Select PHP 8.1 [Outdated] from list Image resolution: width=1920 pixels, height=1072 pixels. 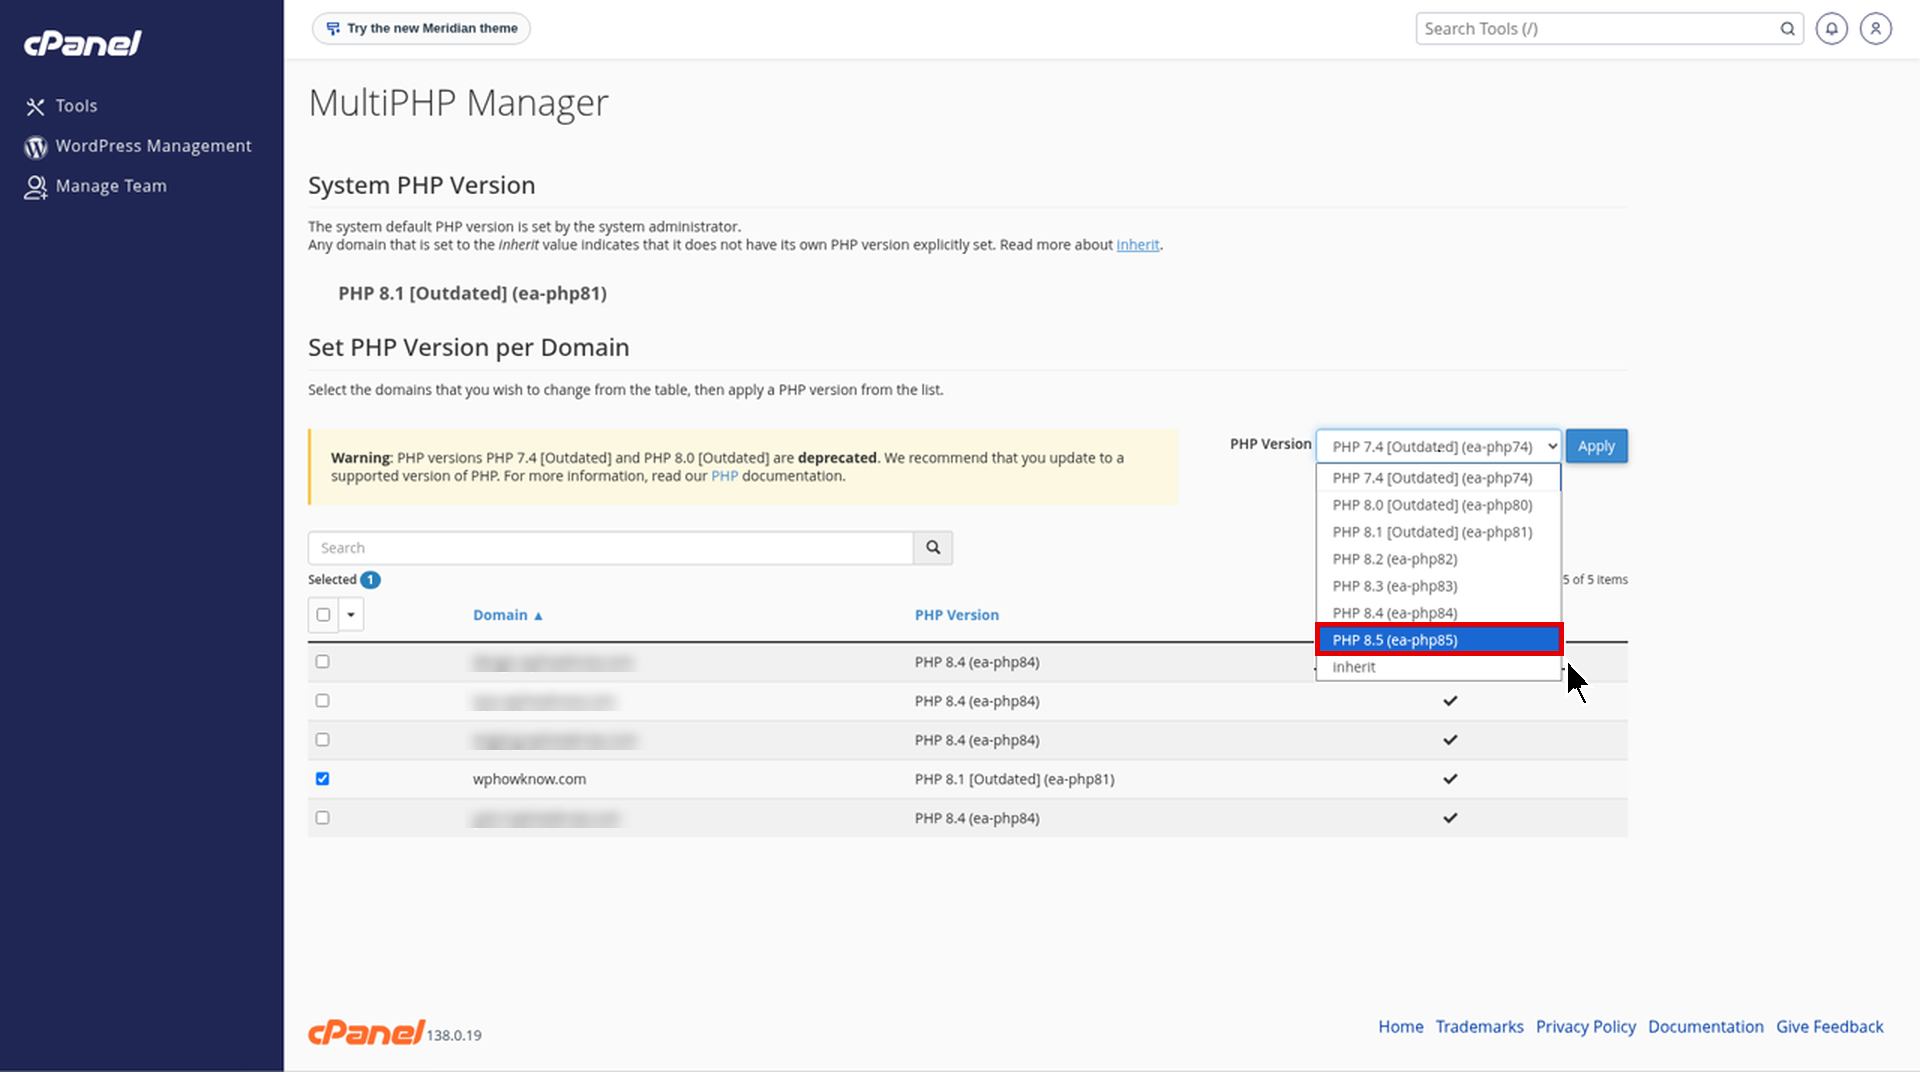coord(1438,532)
